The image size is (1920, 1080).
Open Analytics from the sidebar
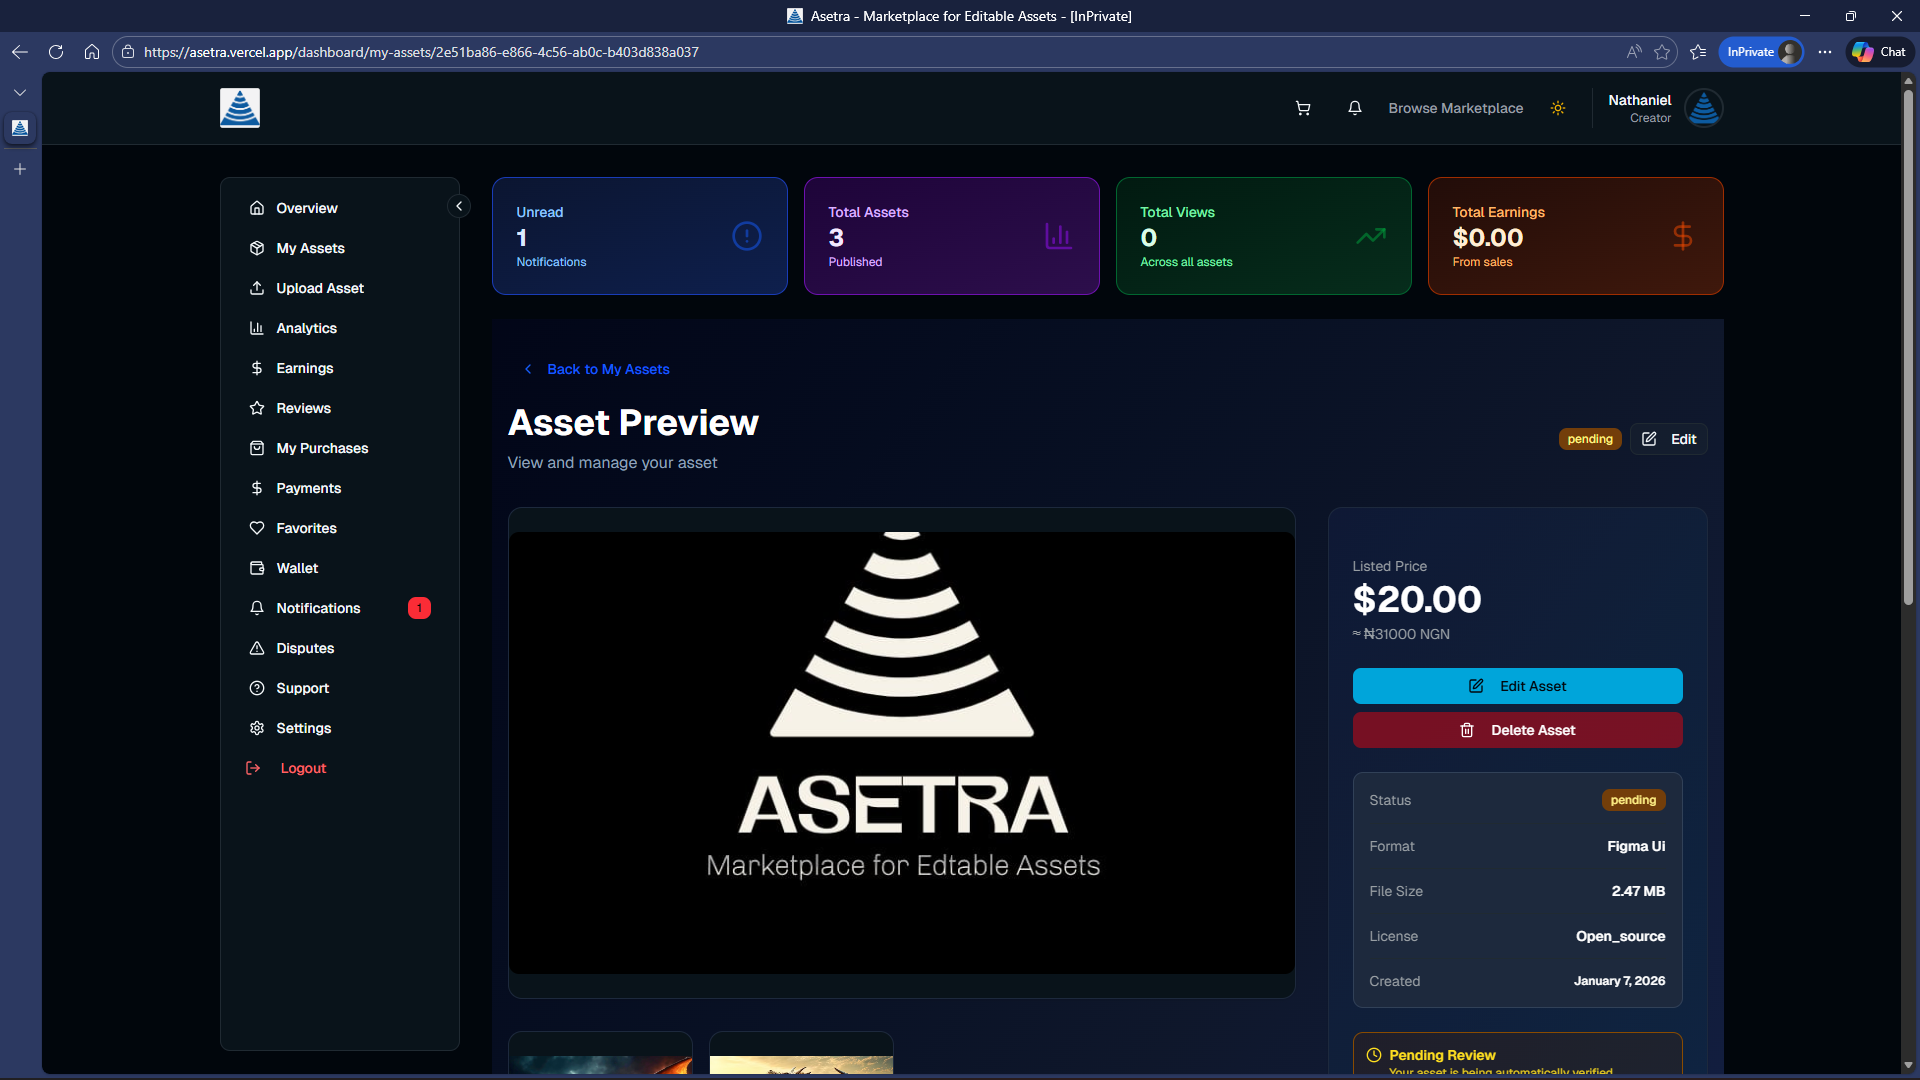pos(306,328)
